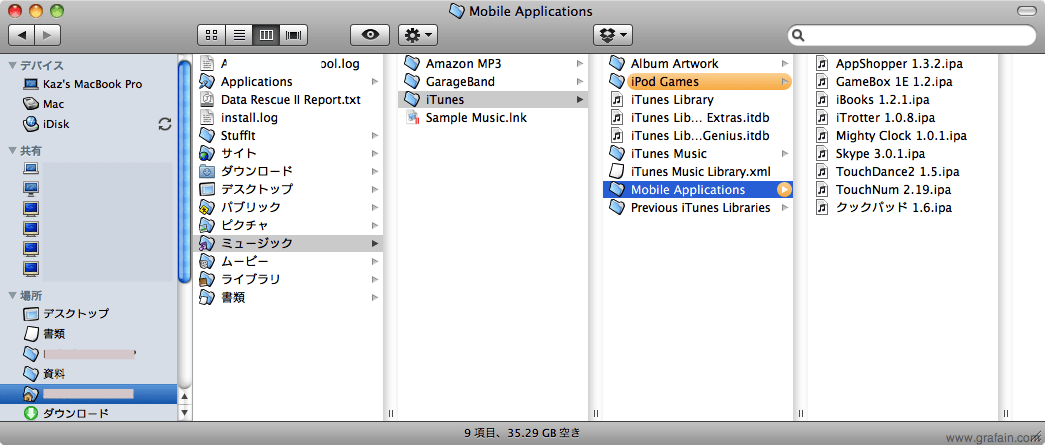Click the iDisk sync arrows icon
Image resolution: width=1045 pixels, height=445 pixels.
165,124
